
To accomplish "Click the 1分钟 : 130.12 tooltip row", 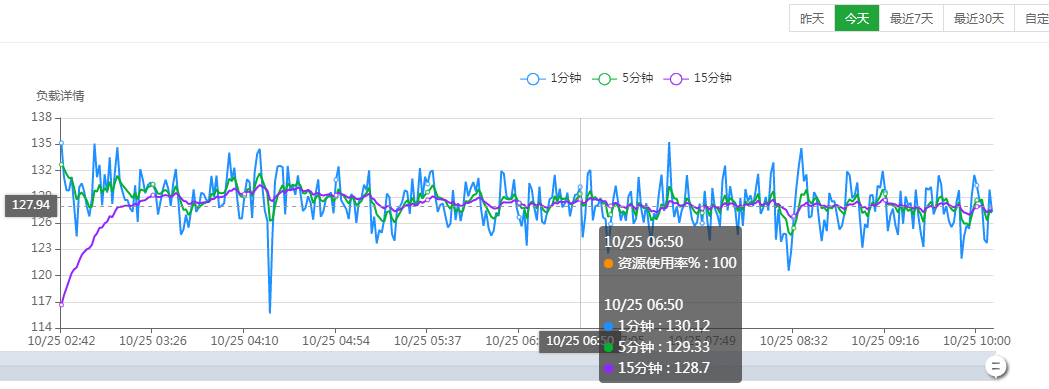I will [657, 326].
